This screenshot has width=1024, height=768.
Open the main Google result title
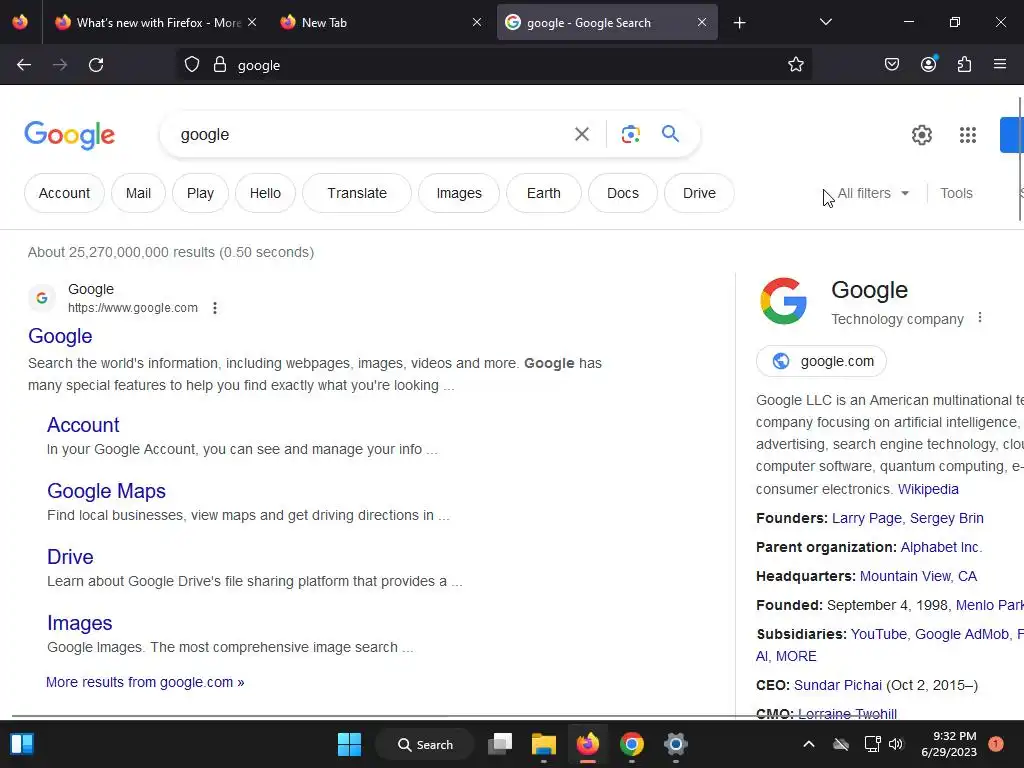tap(60, 336)
